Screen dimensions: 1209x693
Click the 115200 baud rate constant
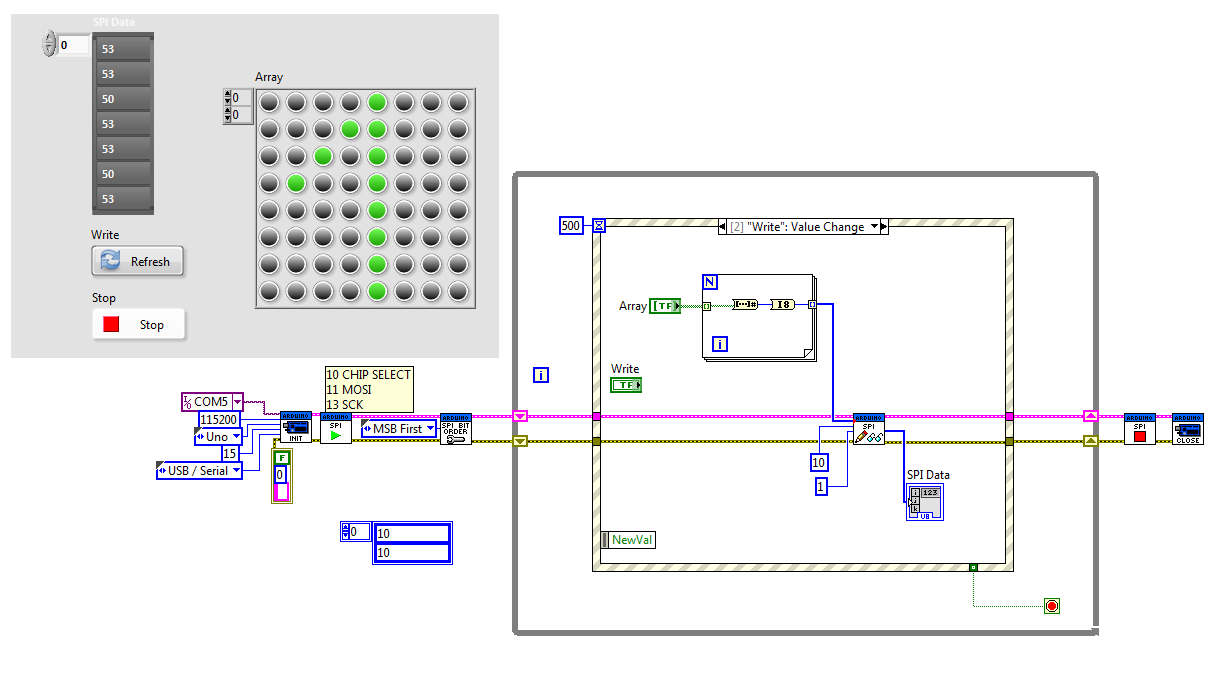point(219,420)
